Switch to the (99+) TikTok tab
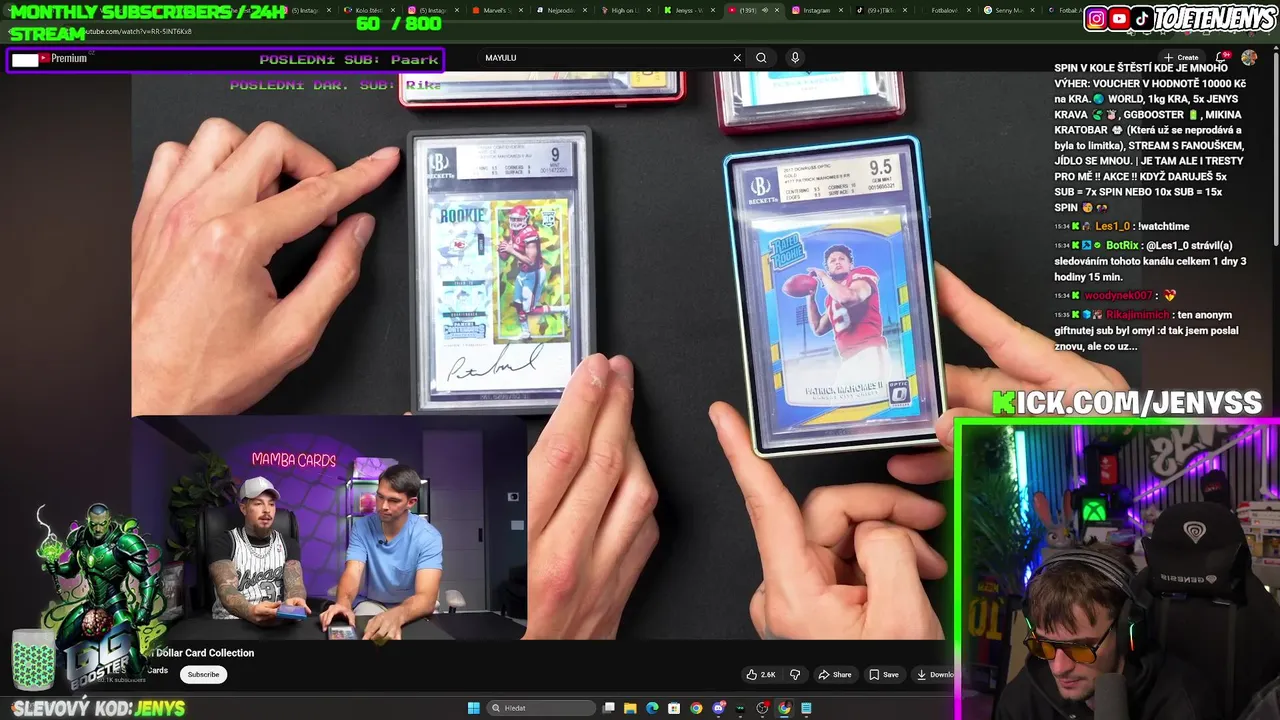This screenshot has height=720, width=1280. pyautogui.click(x=882, y=10)
